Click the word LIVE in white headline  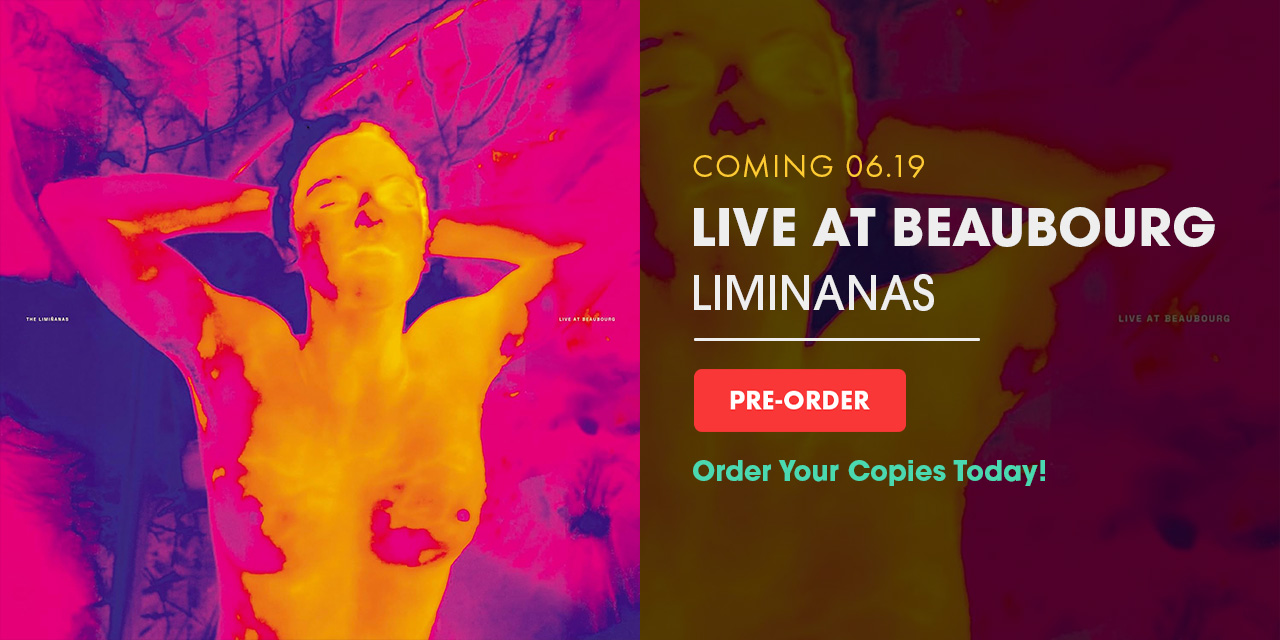tap(737, 227)
